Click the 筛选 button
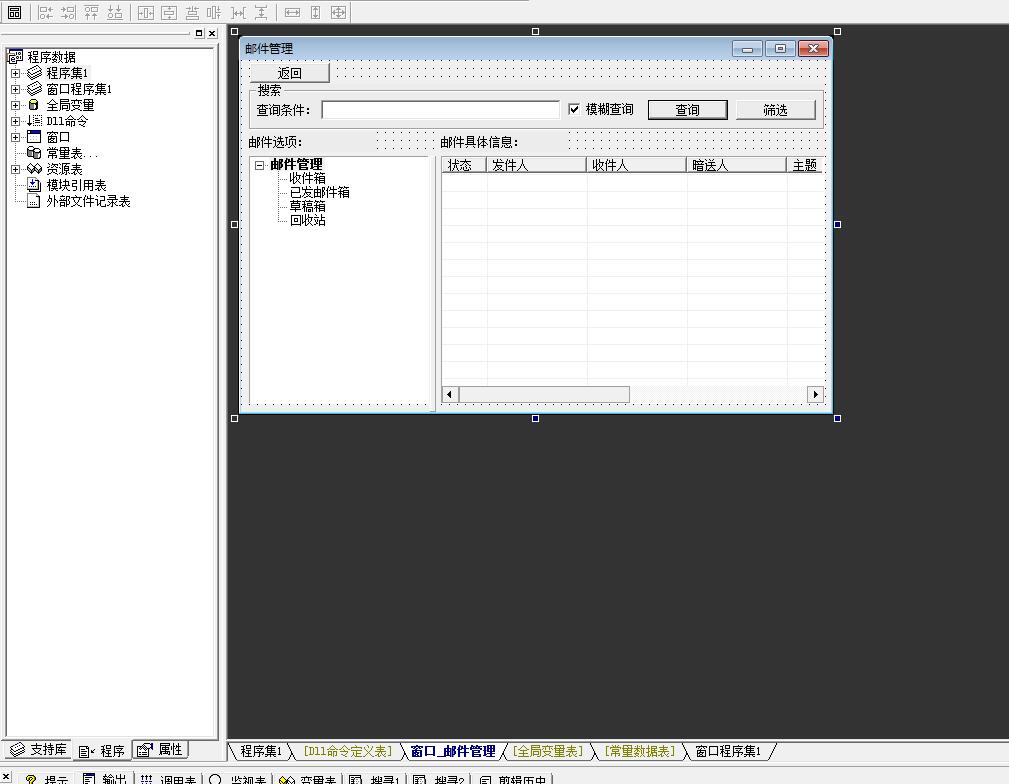This screenshot has height=784, width=1009. pyautogui.click(x=775, y=109)
